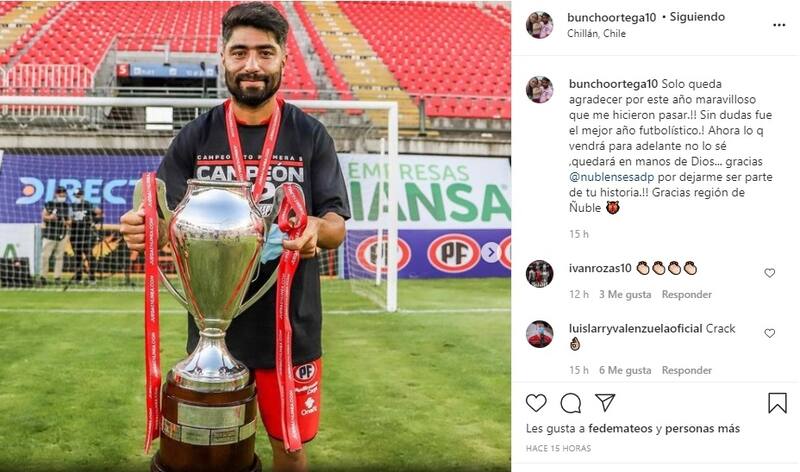The width and height of the screenshot is (800, 472).
Task: Share the post via paper plane icon
Action: click(605, 403)
